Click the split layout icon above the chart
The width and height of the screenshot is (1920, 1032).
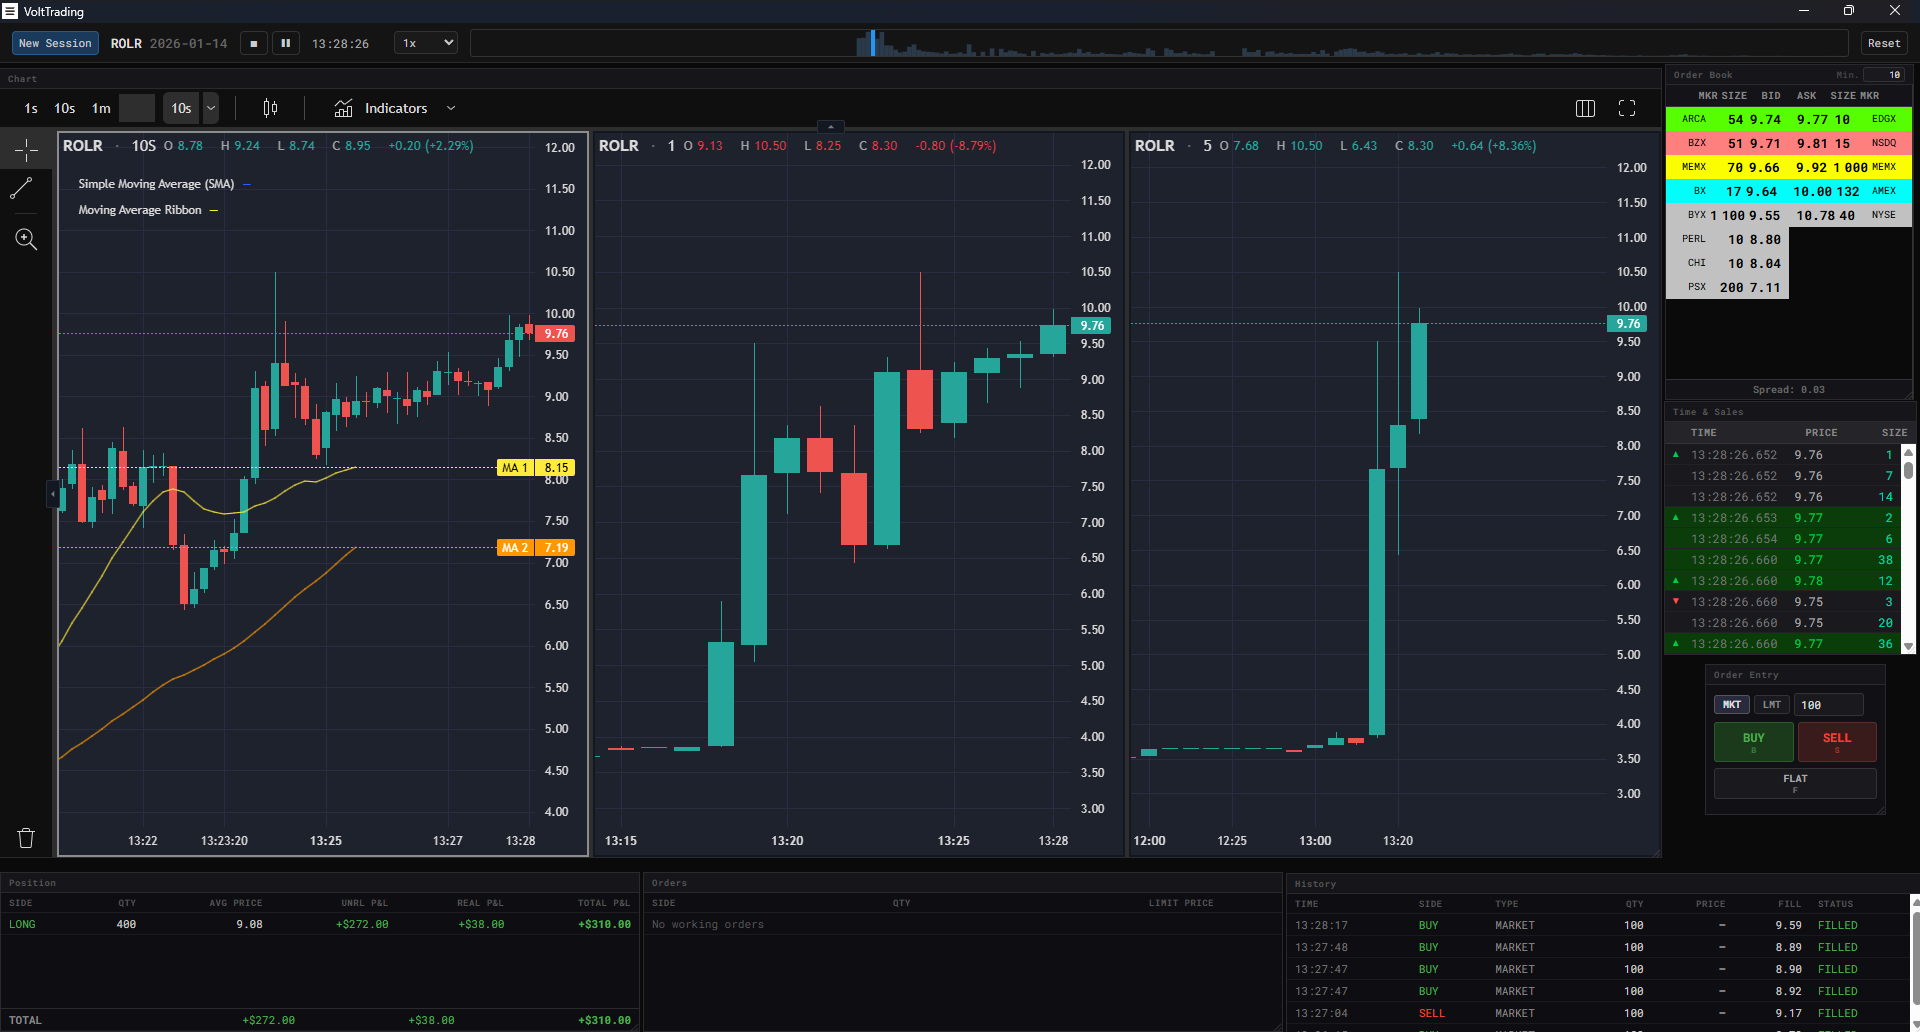click(1585, 108)
